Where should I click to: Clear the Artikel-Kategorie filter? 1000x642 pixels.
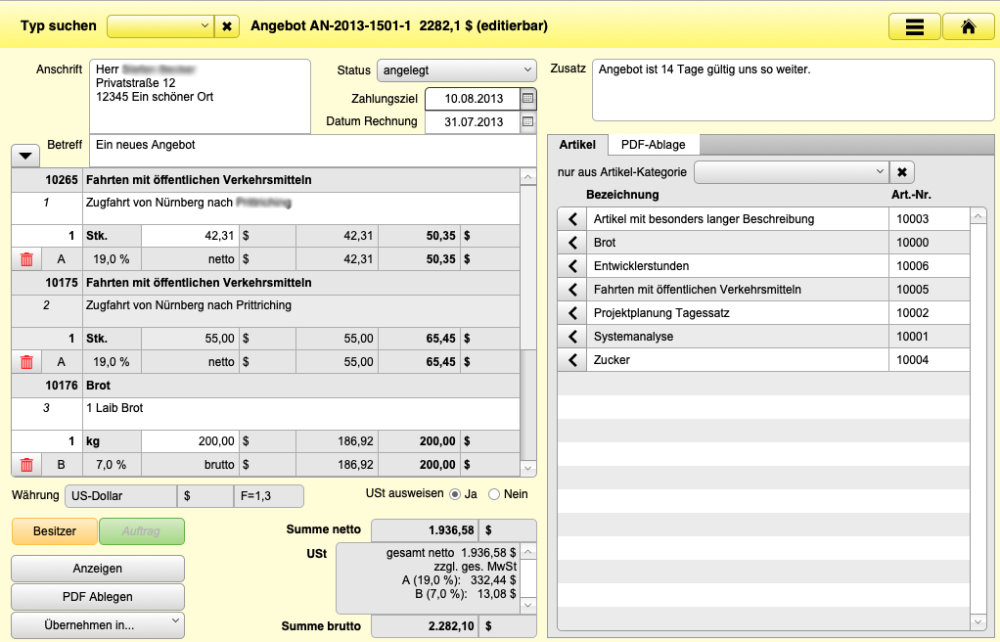pyautogui.click(x=900, y=172)
